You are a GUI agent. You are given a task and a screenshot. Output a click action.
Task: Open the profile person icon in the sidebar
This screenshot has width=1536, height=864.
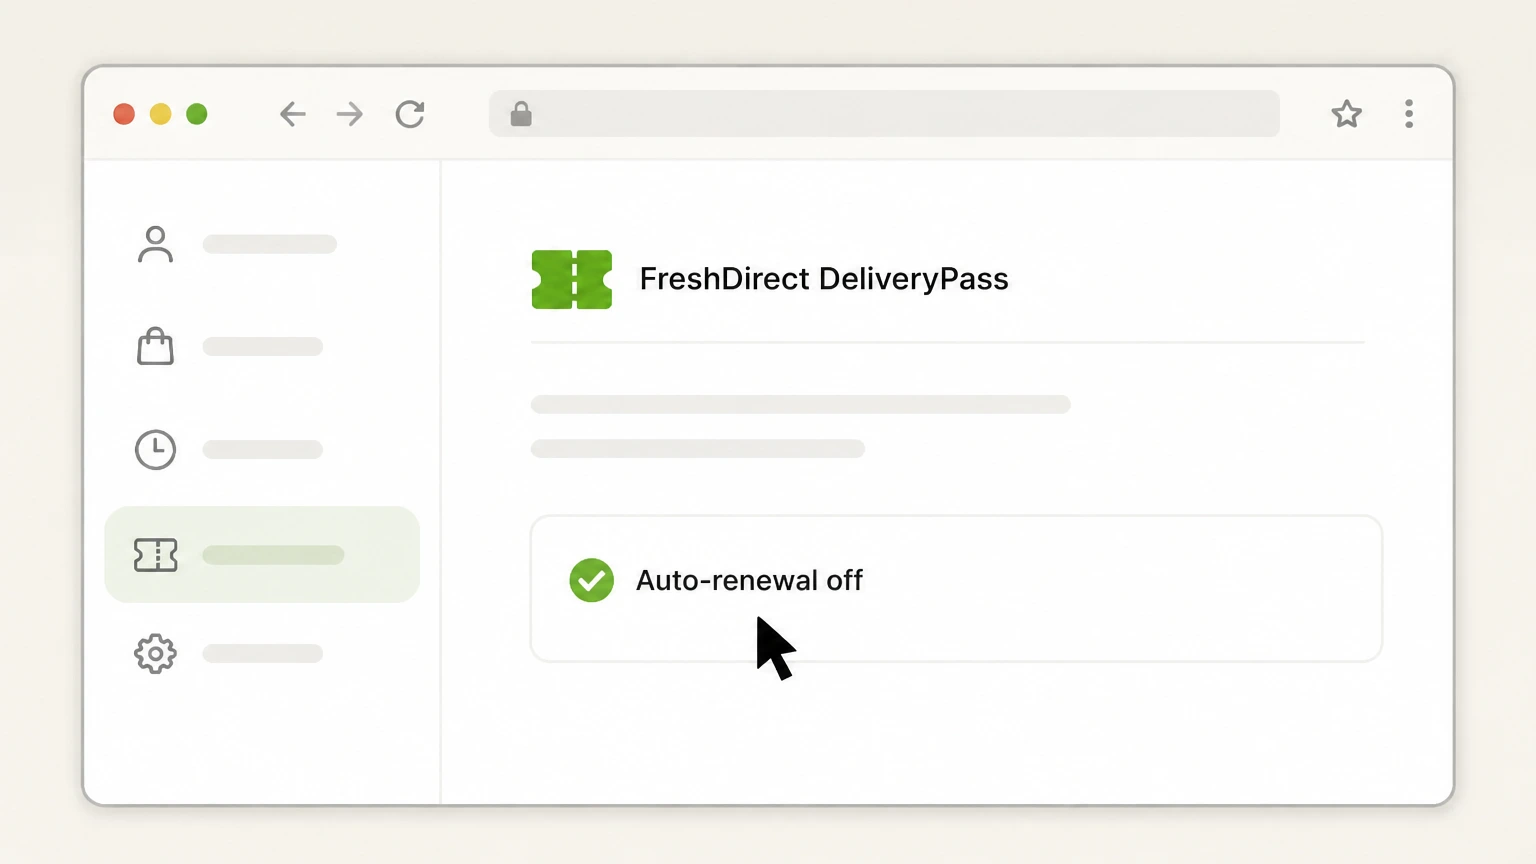[x=155, y=244]
